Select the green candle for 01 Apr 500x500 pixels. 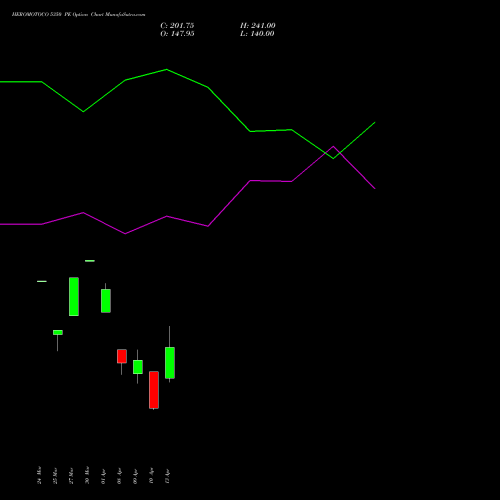pos(106,301)
